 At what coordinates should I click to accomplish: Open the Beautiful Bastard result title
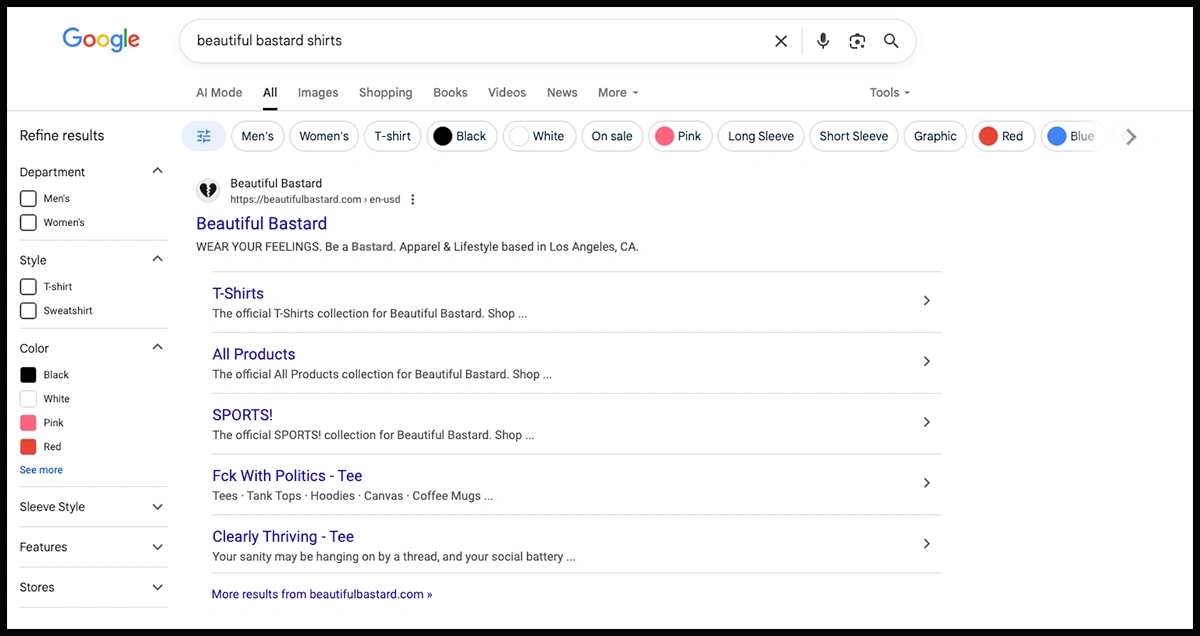[x=261, y=223]
